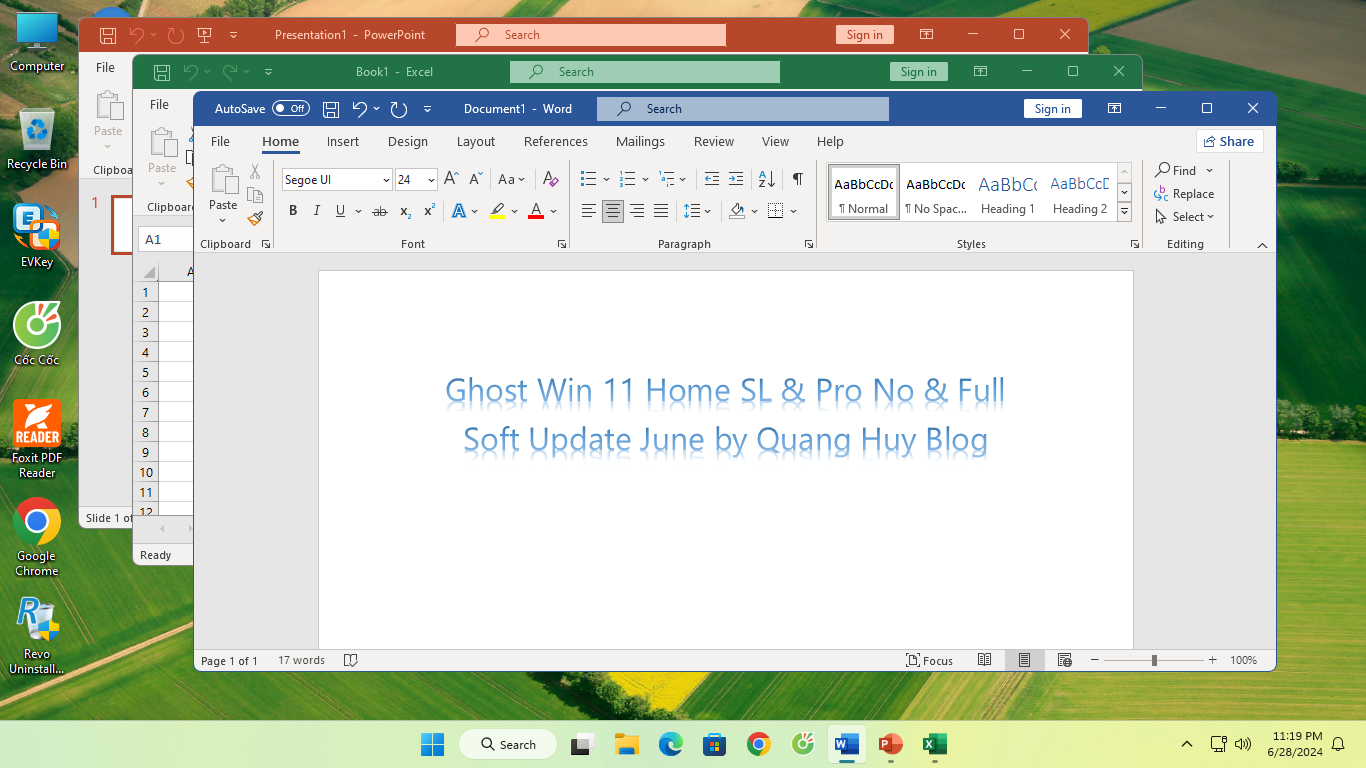Toggle Italic formatting
Image resolution: width=1366 pixels, height=768 pixels.
tap(317, 211)
